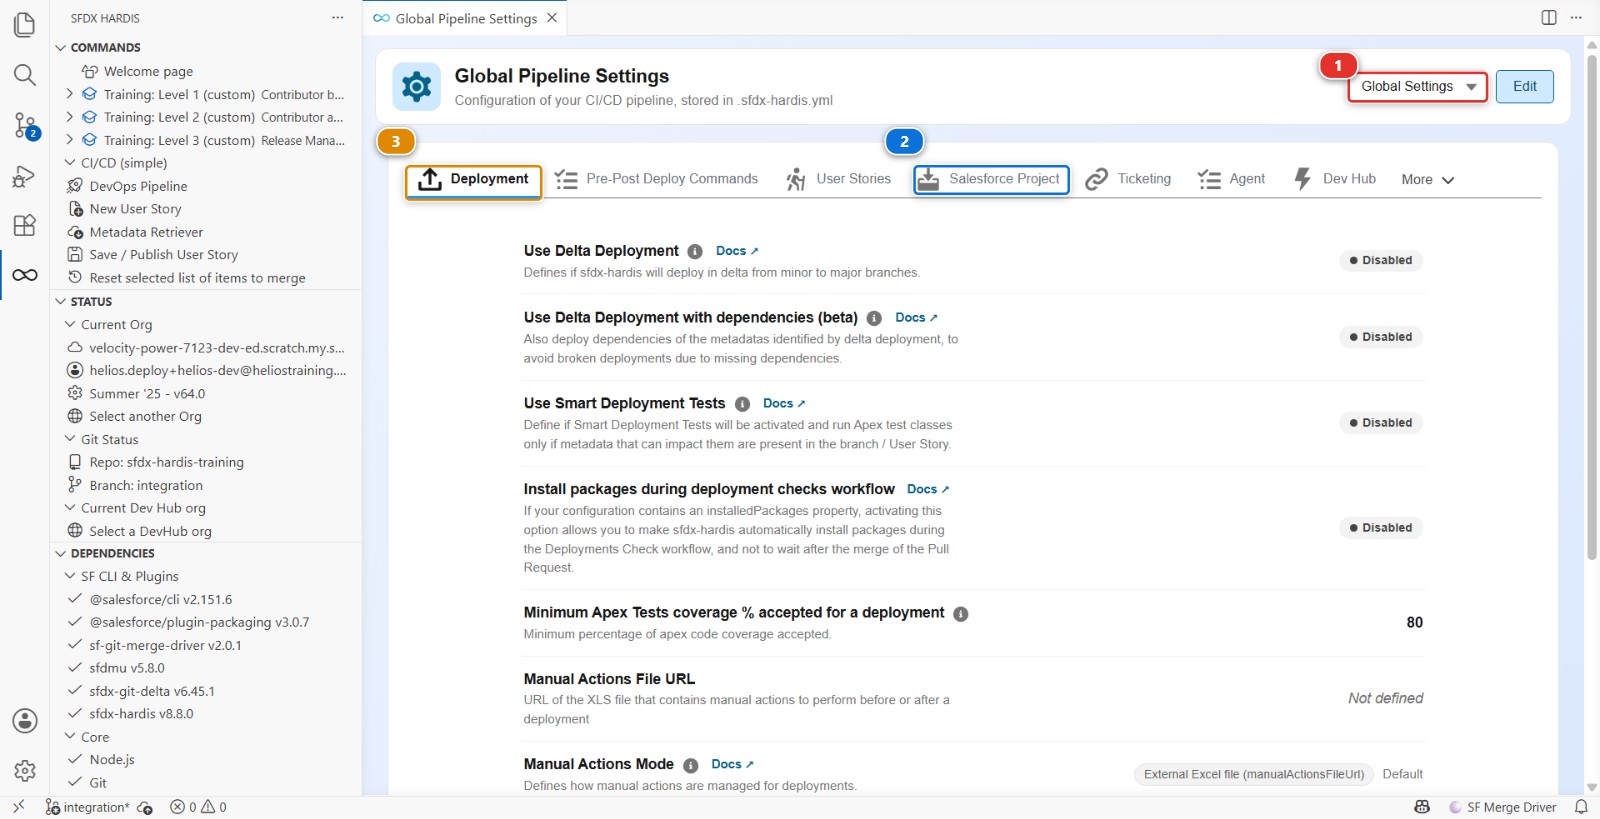Collapse the SF CLI & Plugins group
This screenshot has height=819, width=1600.
click(x=70, y=576)
